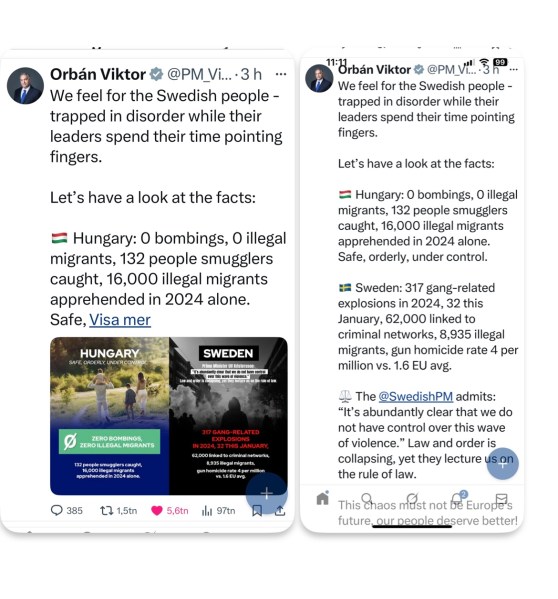Open the Grok slash icon in bottom bar
The image size is (558, 599).
click(x=412, y=499)
